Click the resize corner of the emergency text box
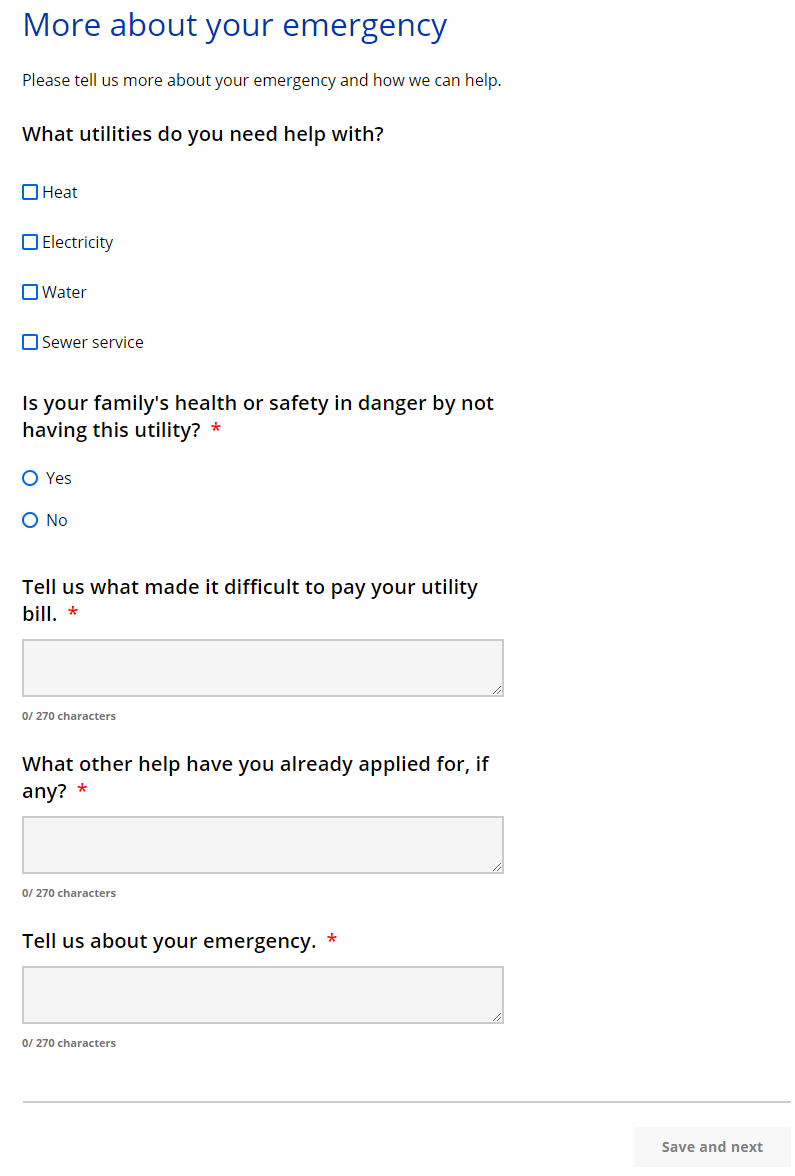This screenshot has height=1176, width=795. [497, 1016]
